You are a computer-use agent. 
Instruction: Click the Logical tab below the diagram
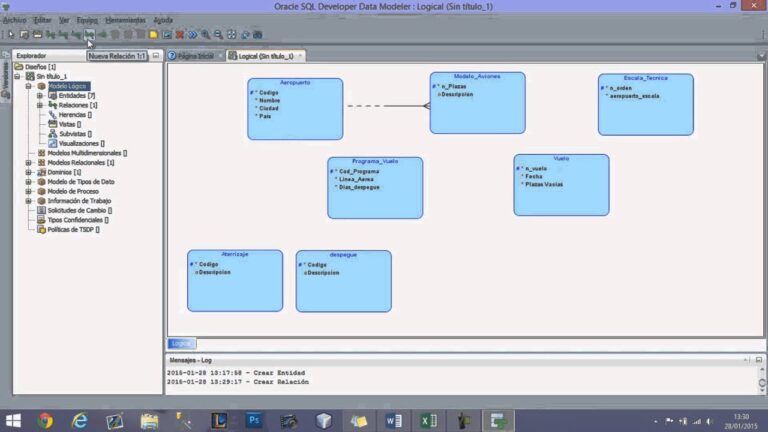182,344
